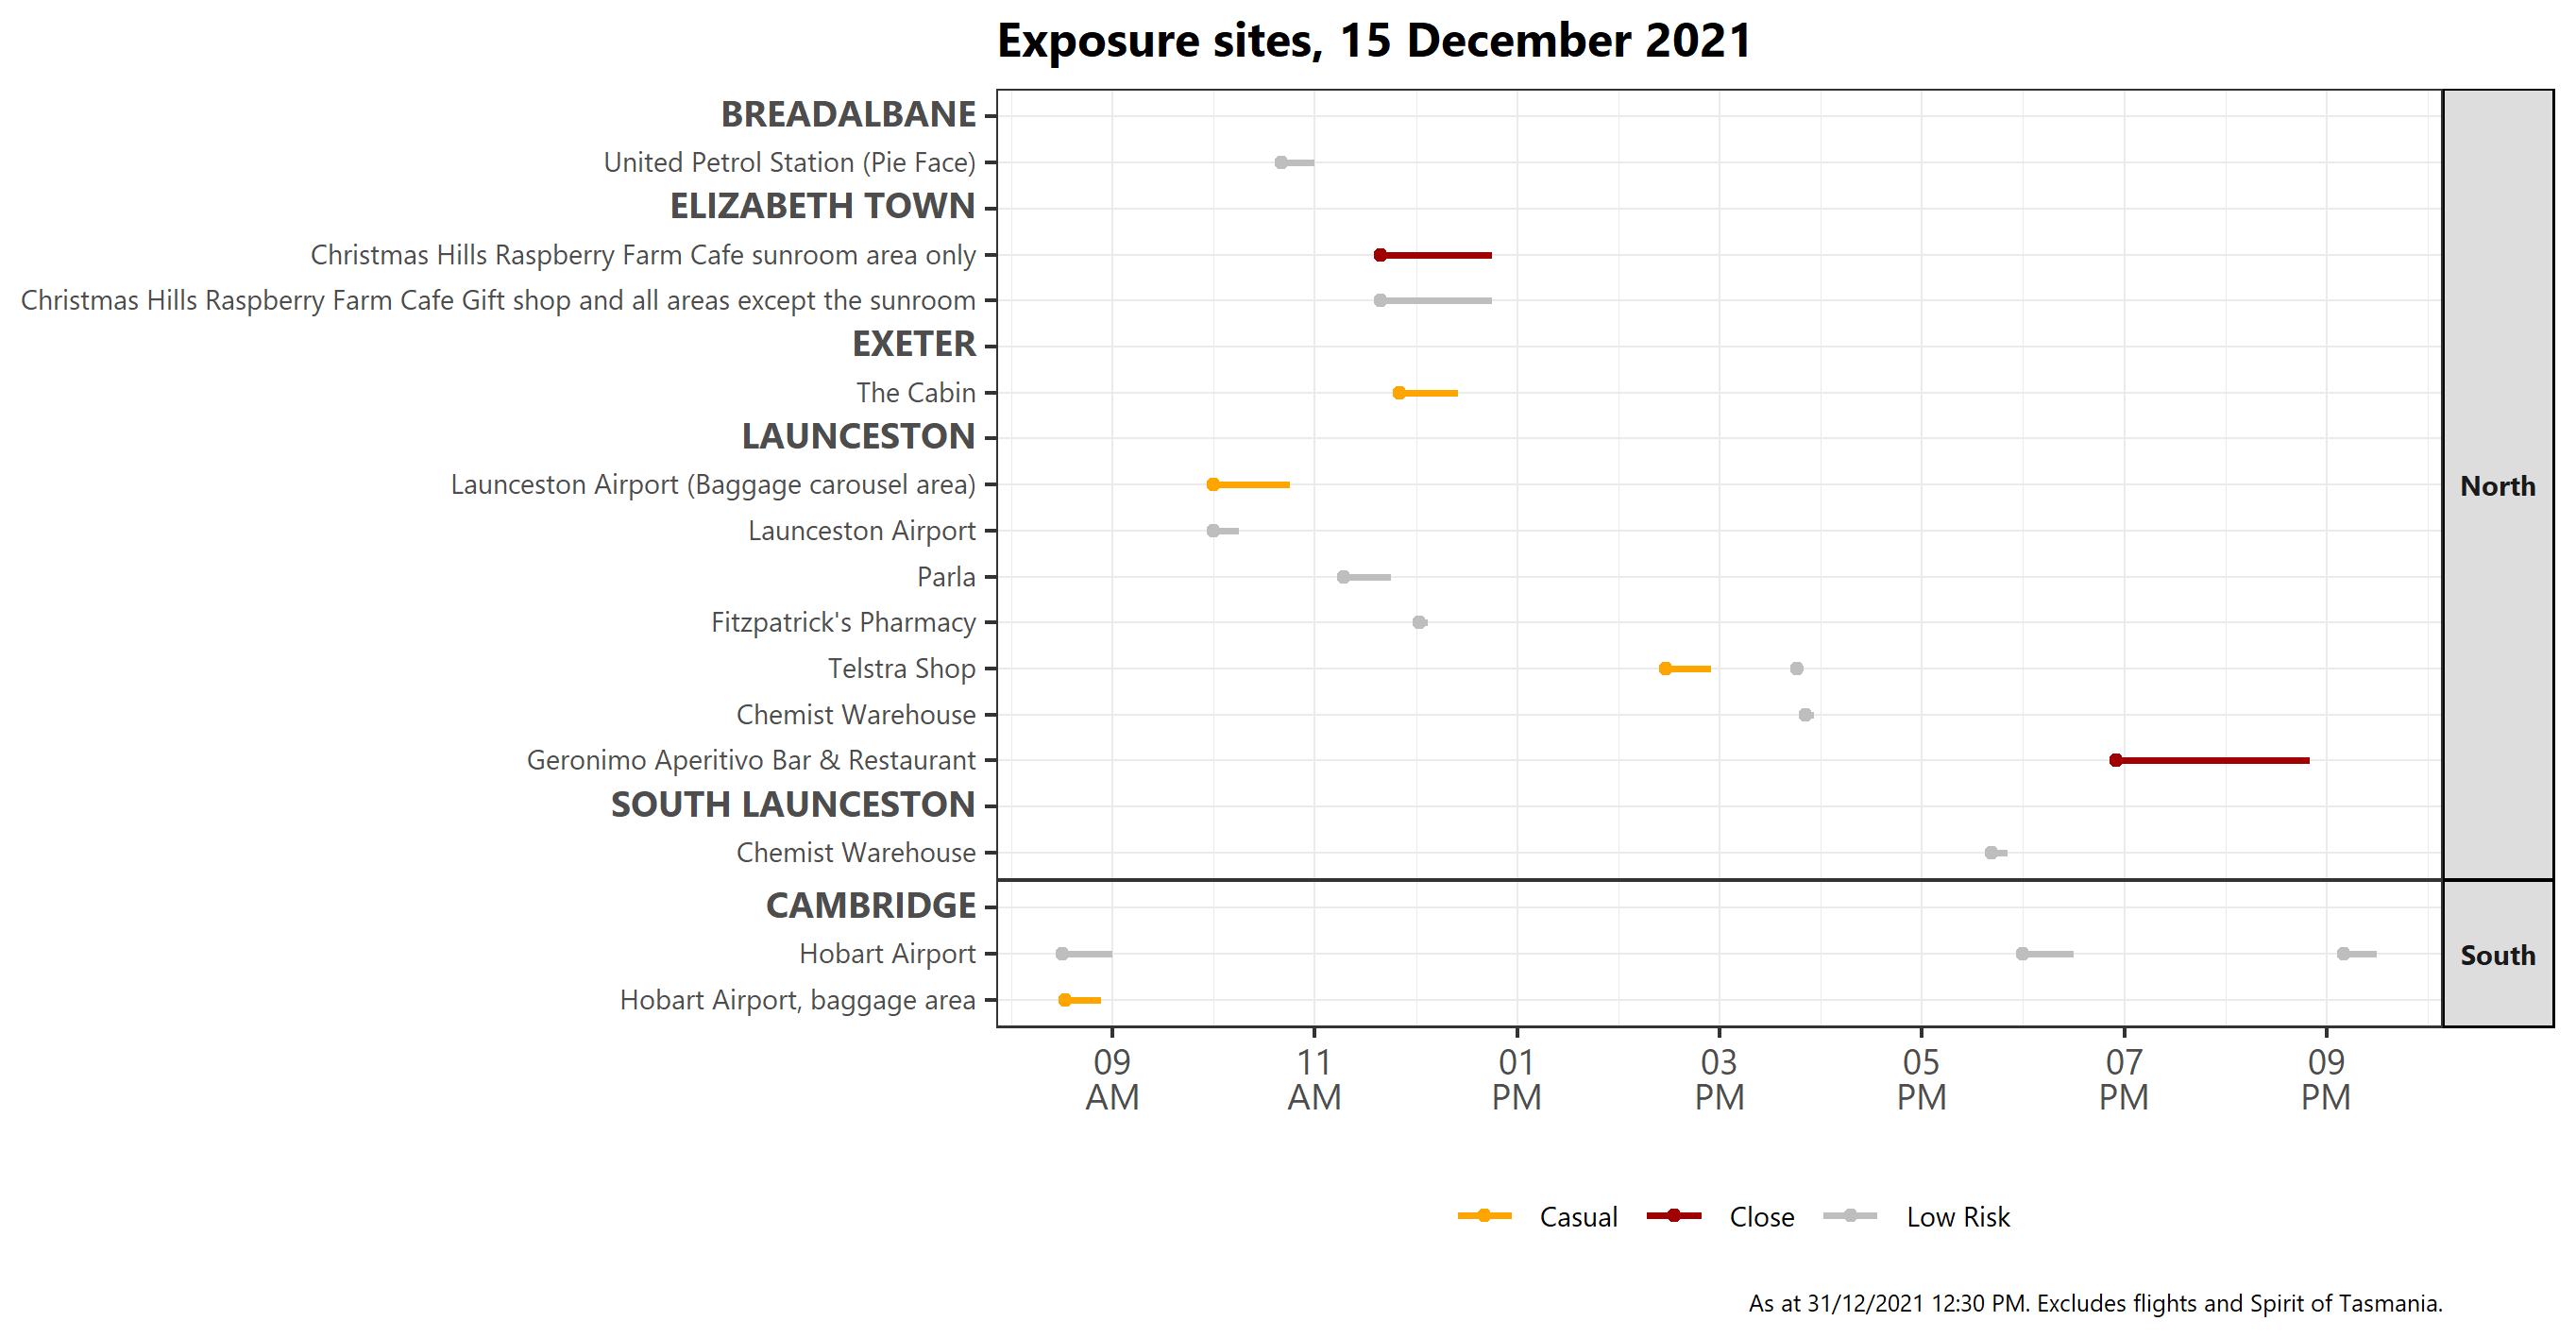Click Telstra Shop orange start dot
The width and height of the screenshot is (2576, 1338).
pyautogui.click(x=1665, y=669)
